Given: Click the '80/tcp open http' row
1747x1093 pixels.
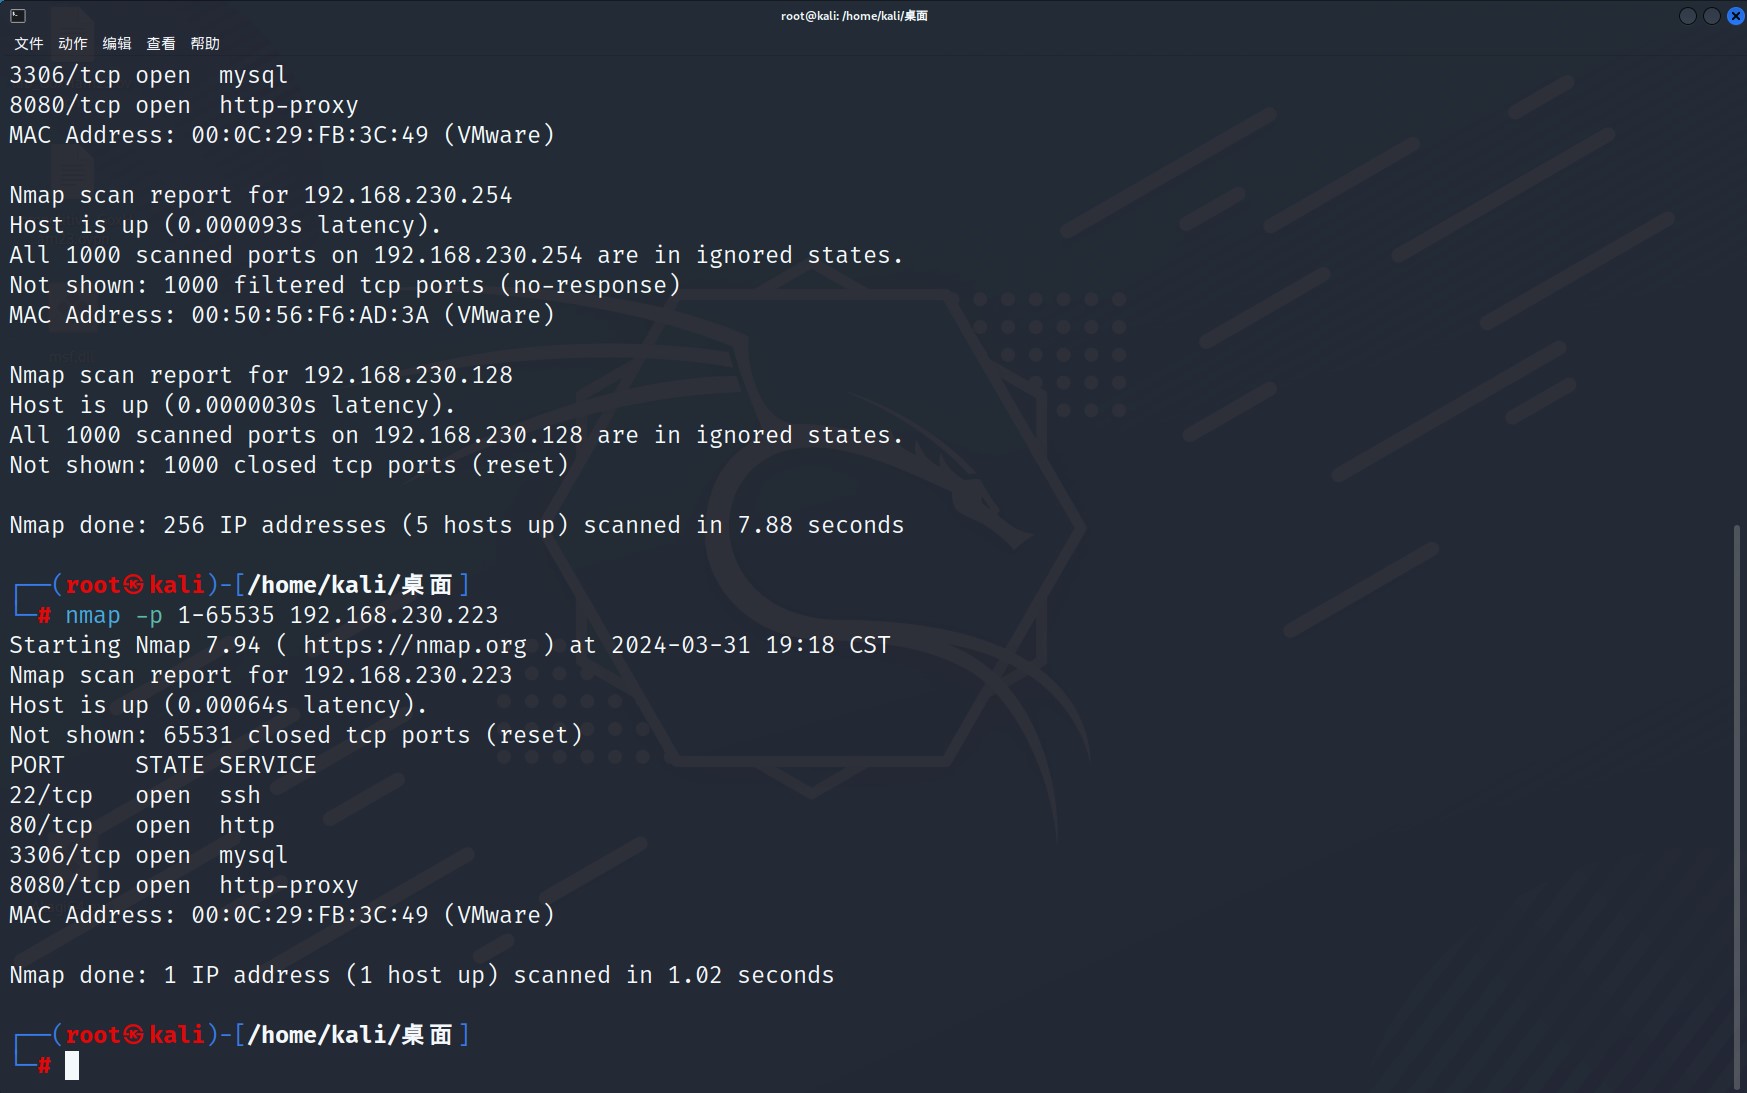Looking at the screenshot, I should click(142, 825).
